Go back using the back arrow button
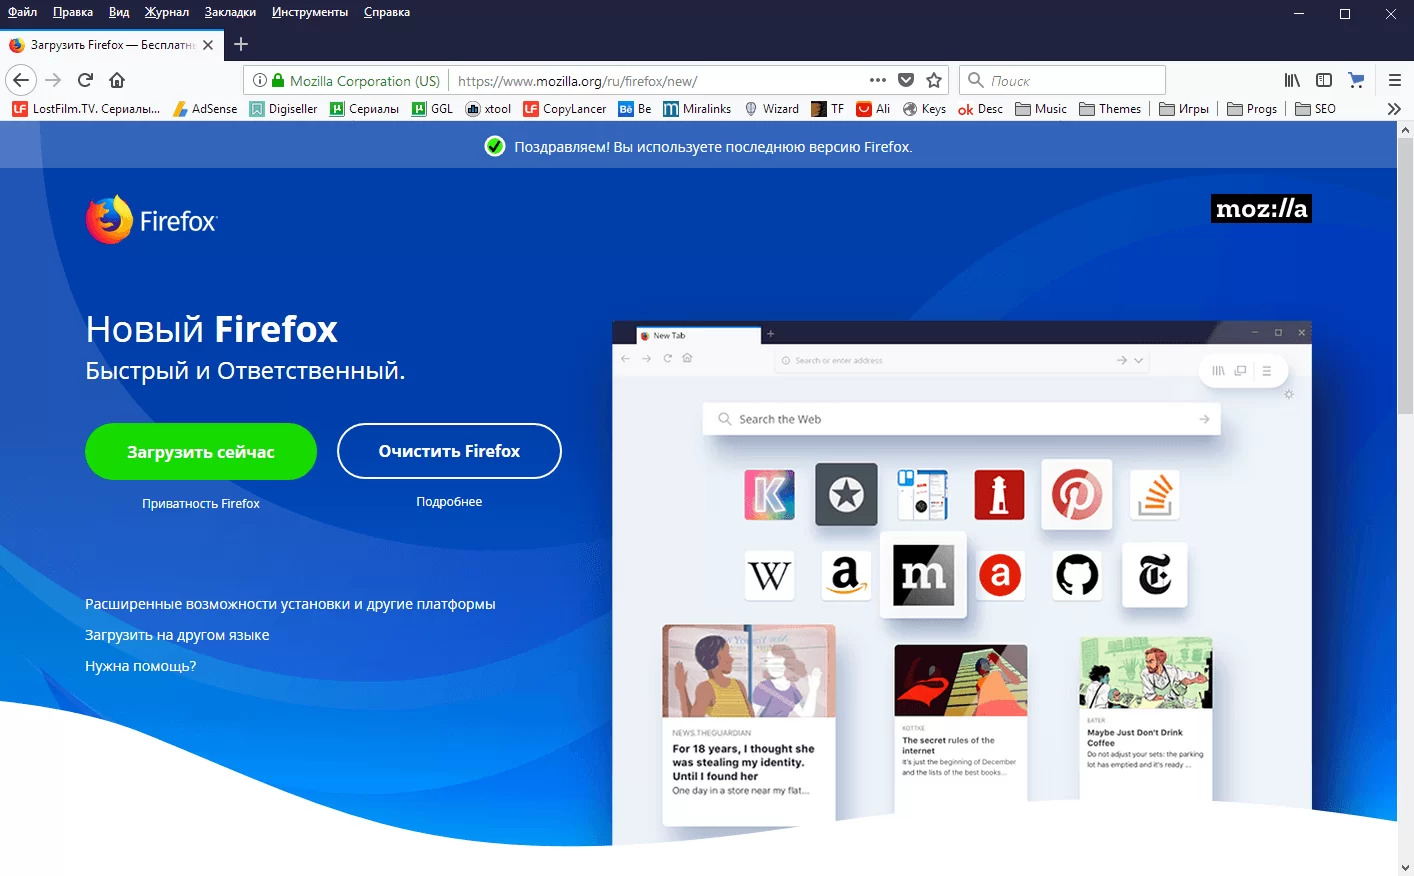 pos(21,80)
